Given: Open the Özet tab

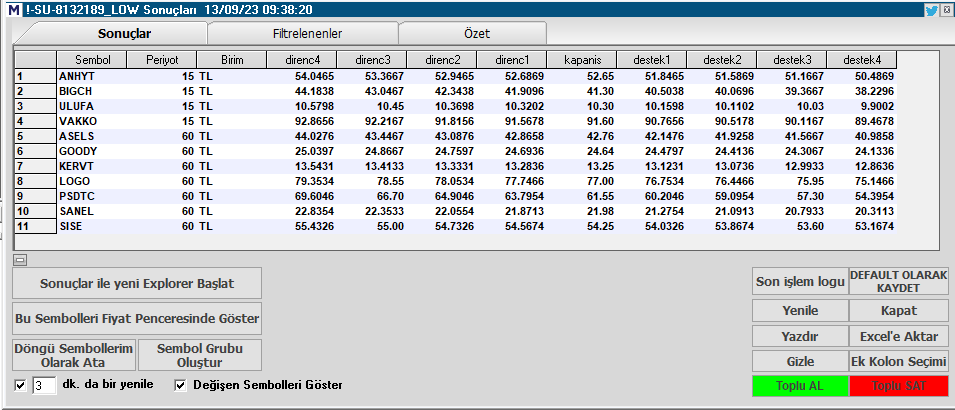Looking at the screenshot, I should coord(477,34).
